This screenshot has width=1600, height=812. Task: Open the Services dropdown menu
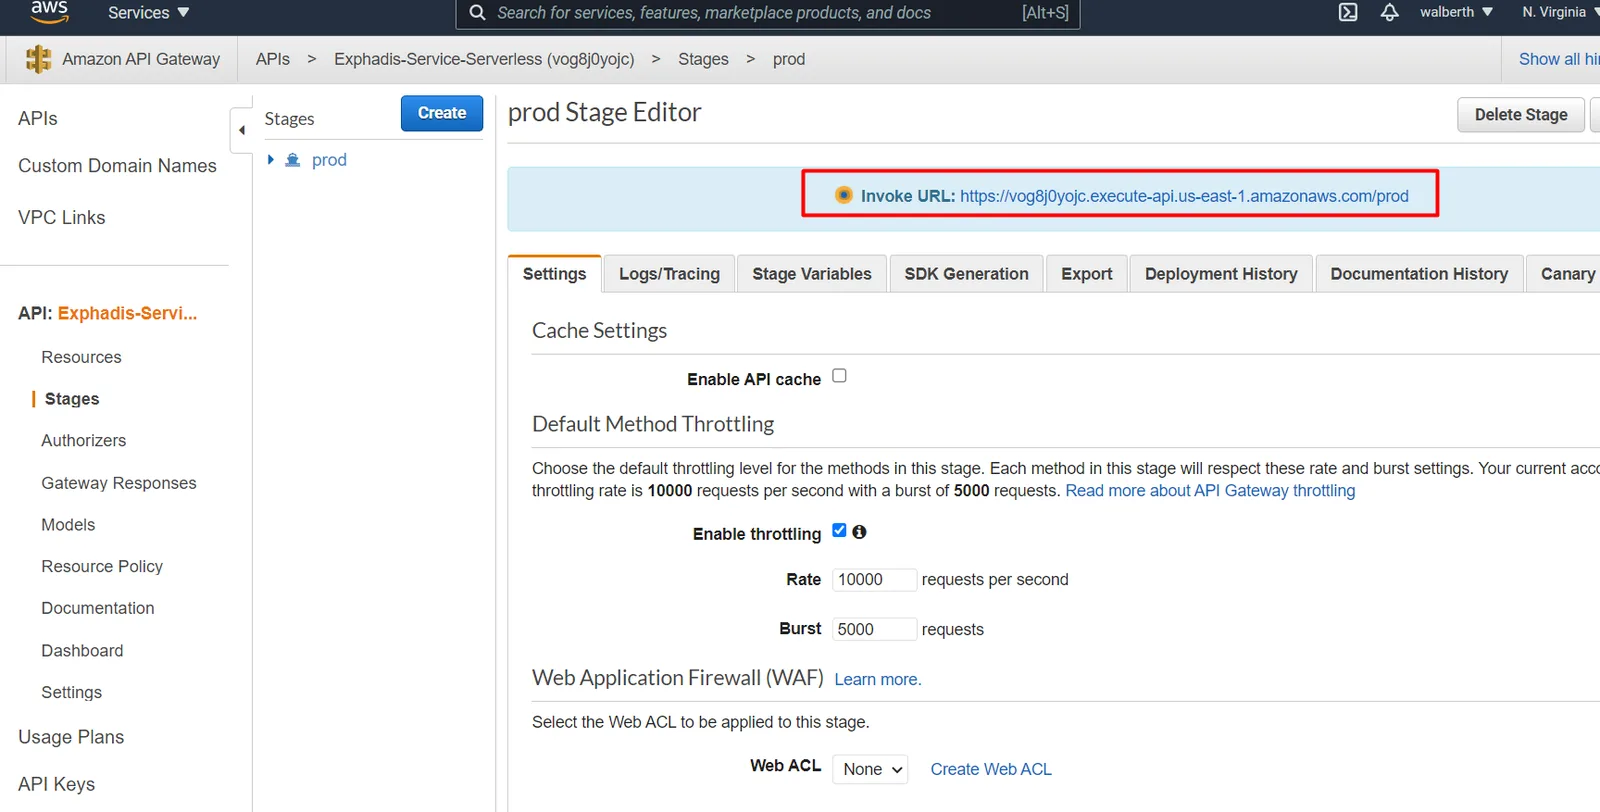click(148, 13)
